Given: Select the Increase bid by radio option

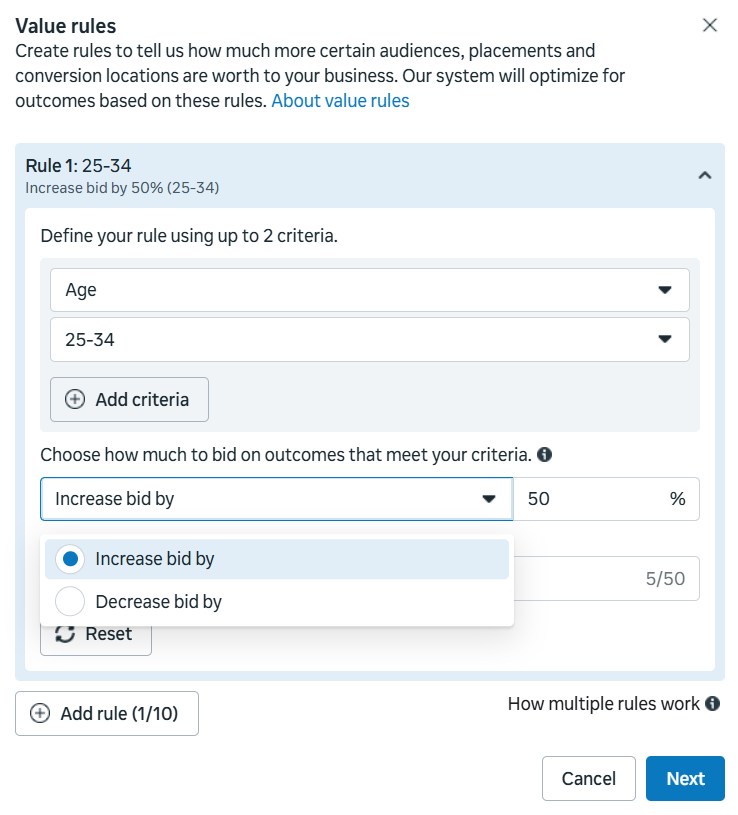Looking at the screenshot, I should tap(70, 559).
